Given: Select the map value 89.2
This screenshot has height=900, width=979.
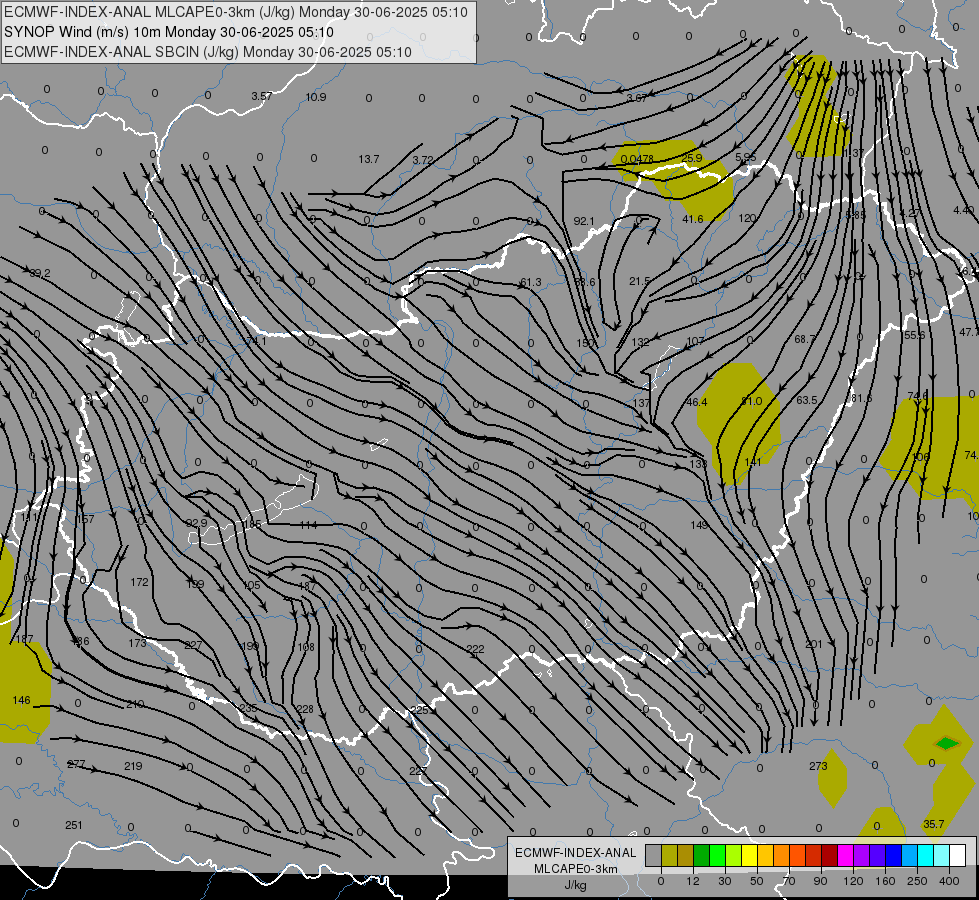Looking at the screenshot, I should pos(39,274).
